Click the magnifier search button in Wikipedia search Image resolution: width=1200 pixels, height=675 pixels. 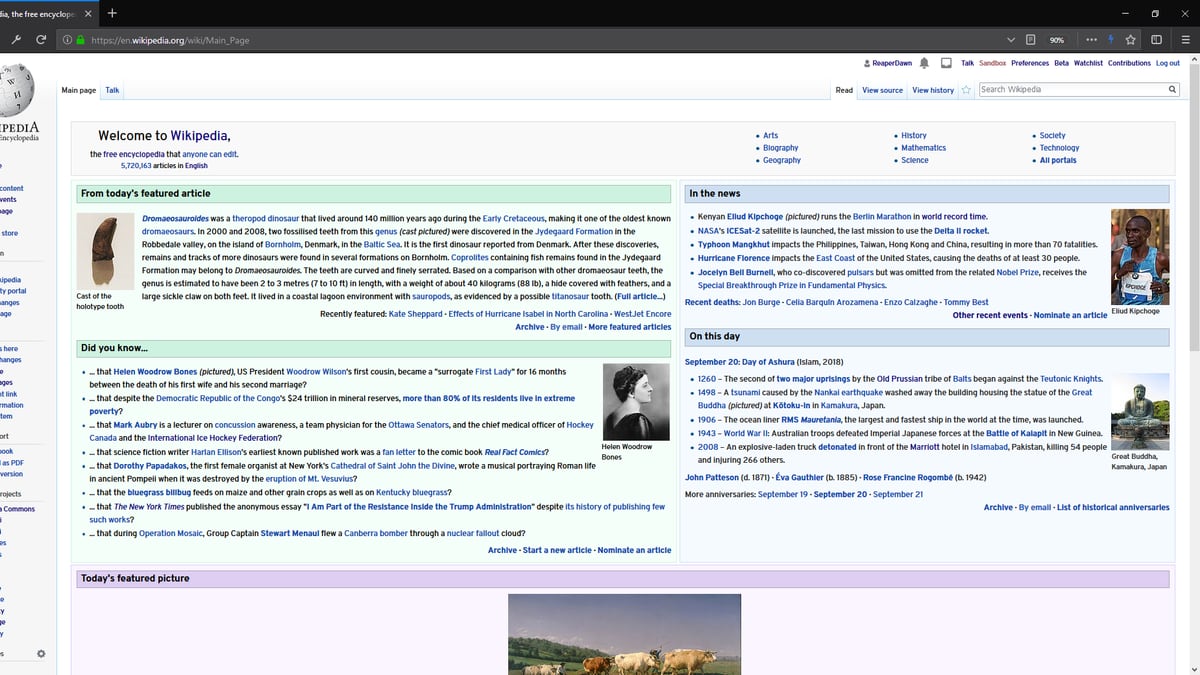[1173, 90]
